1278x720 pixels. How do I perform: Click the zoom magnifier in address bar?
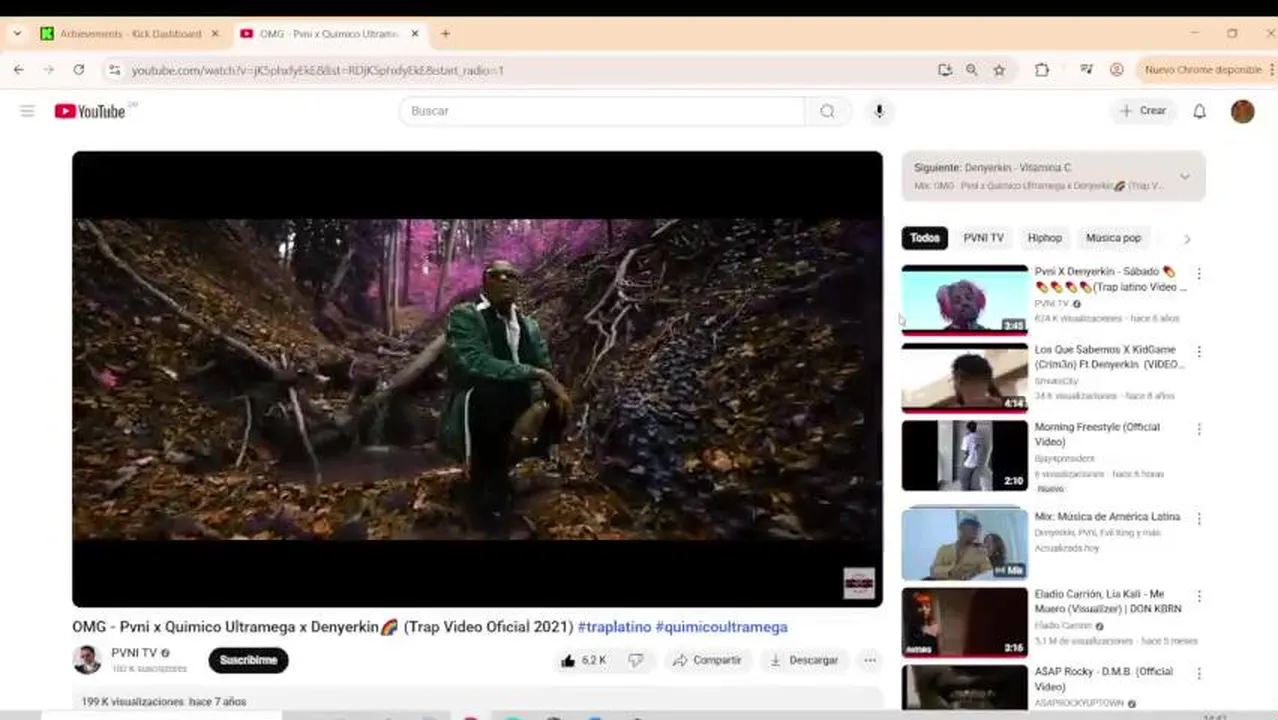(x=971, y=70)
